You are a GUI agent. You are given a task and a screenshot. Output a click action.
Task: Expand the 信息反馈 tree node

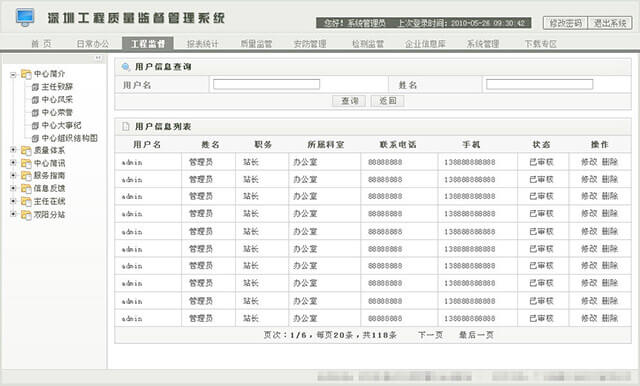click(13, 188)
